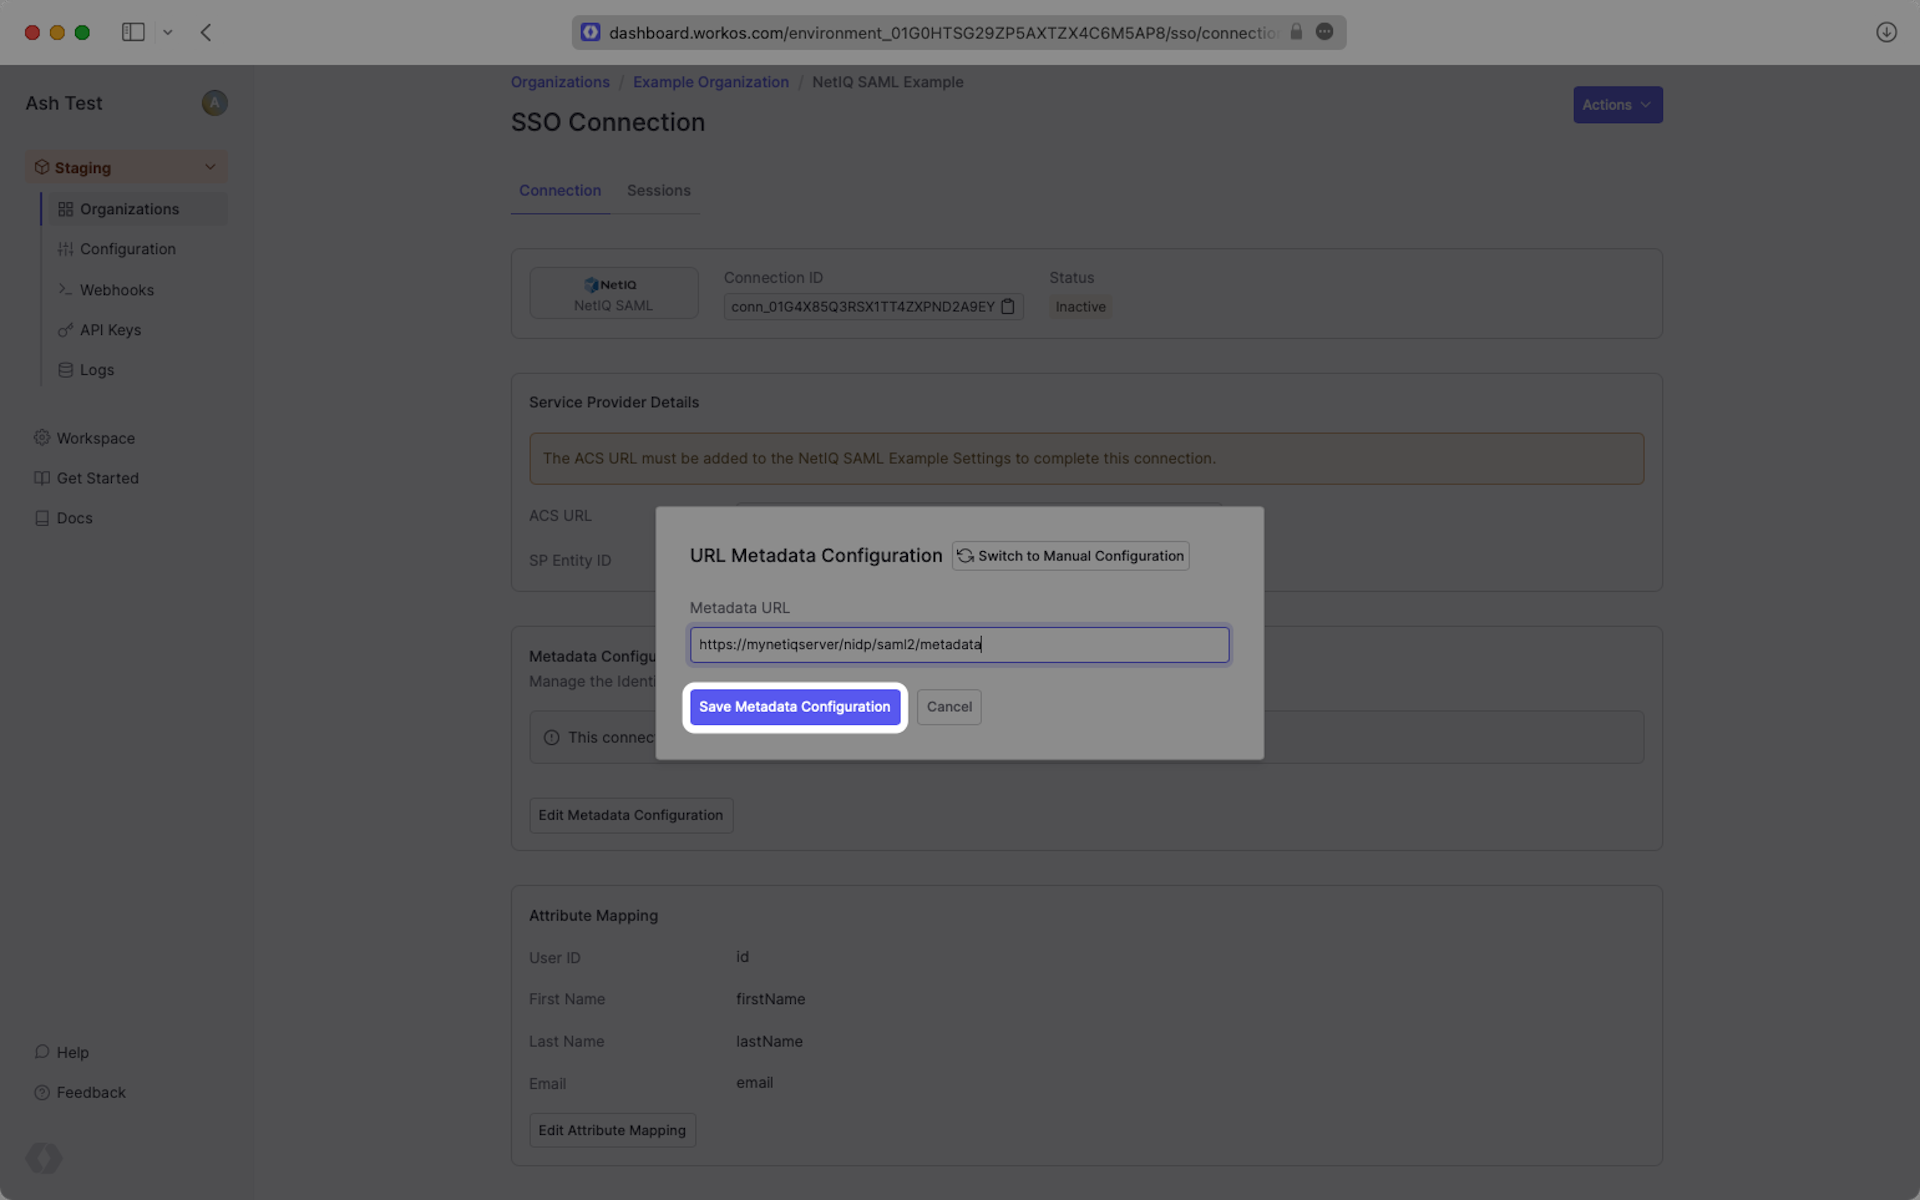The image size is (1920, 1200).
Task: Select the Connection tab
Action: 559,190
